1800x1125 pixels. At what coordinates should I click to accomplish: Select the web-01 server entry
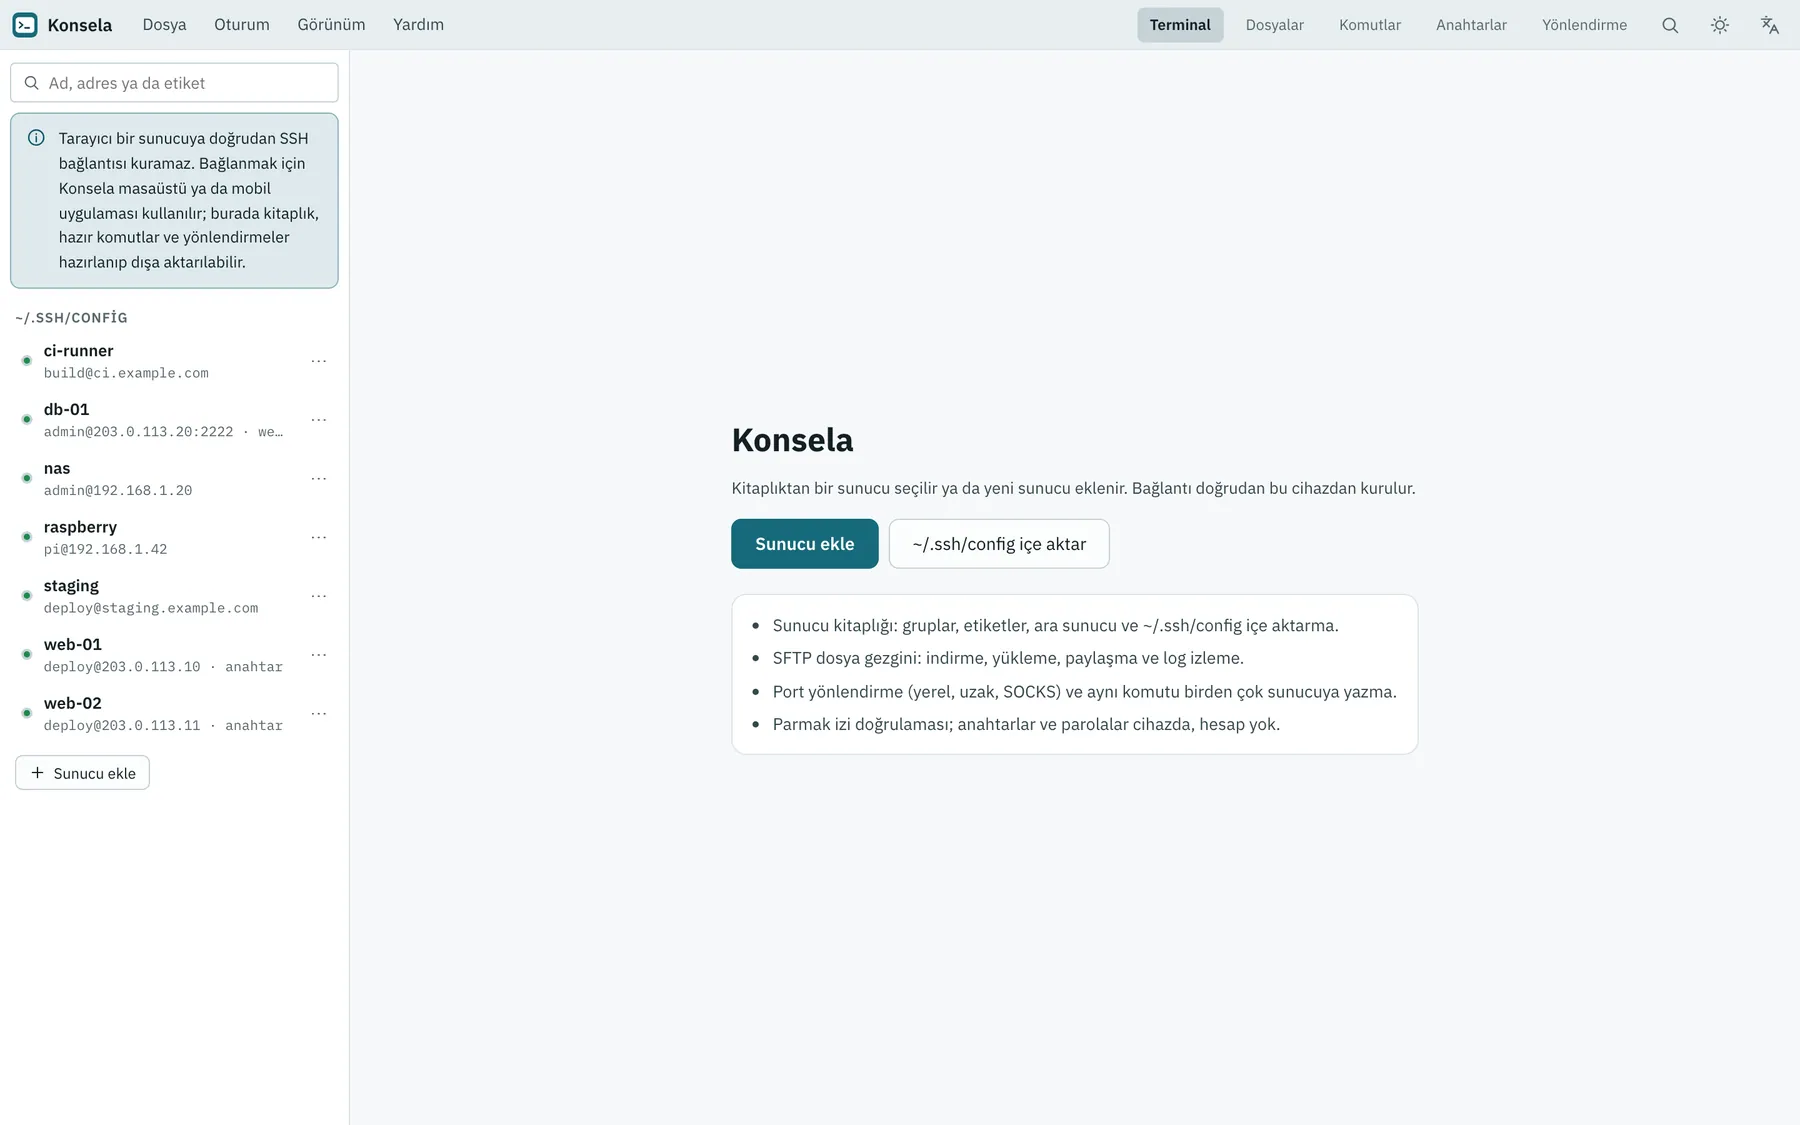pos(174,655)
